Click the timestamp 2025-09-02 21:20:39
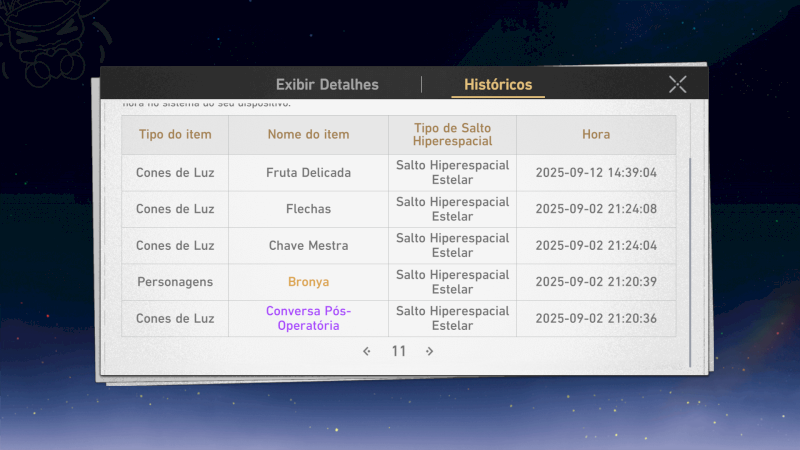Screen dimensions: 800x450 click(x=596, y=282)
